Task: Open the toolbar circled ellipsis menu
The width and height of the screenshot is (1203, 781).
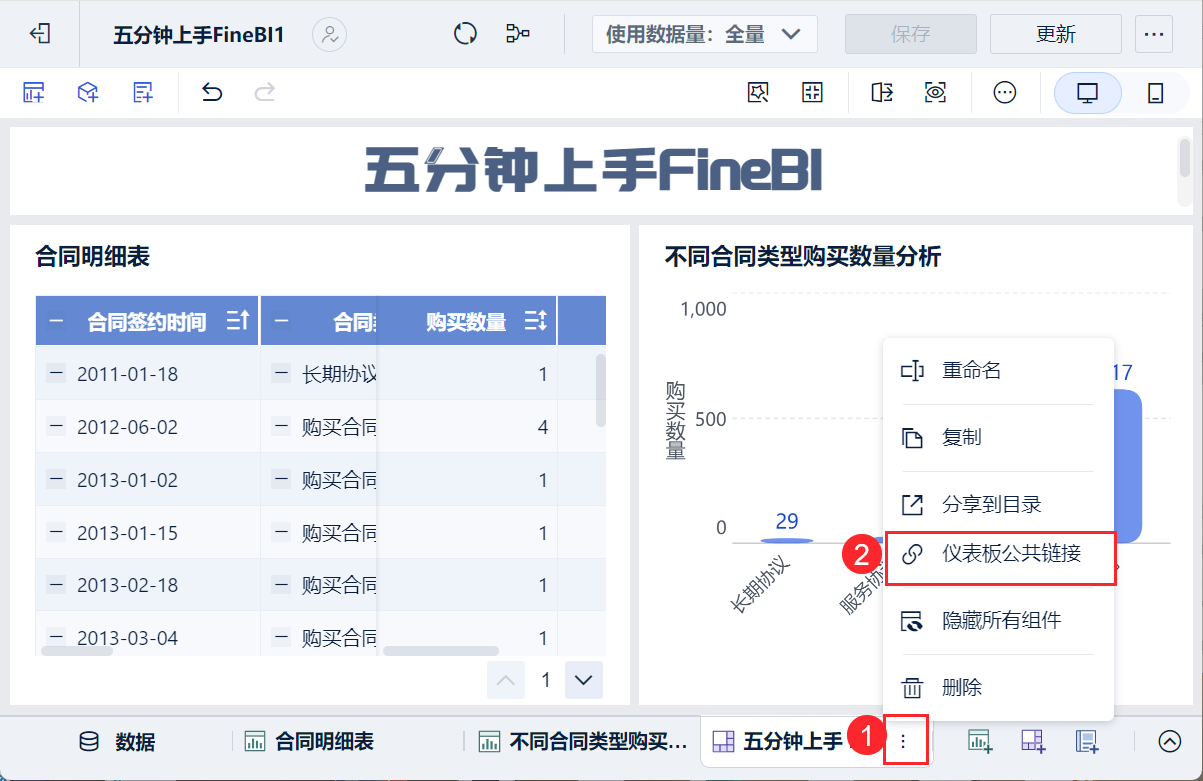Action: click(x=1005, y=93)
